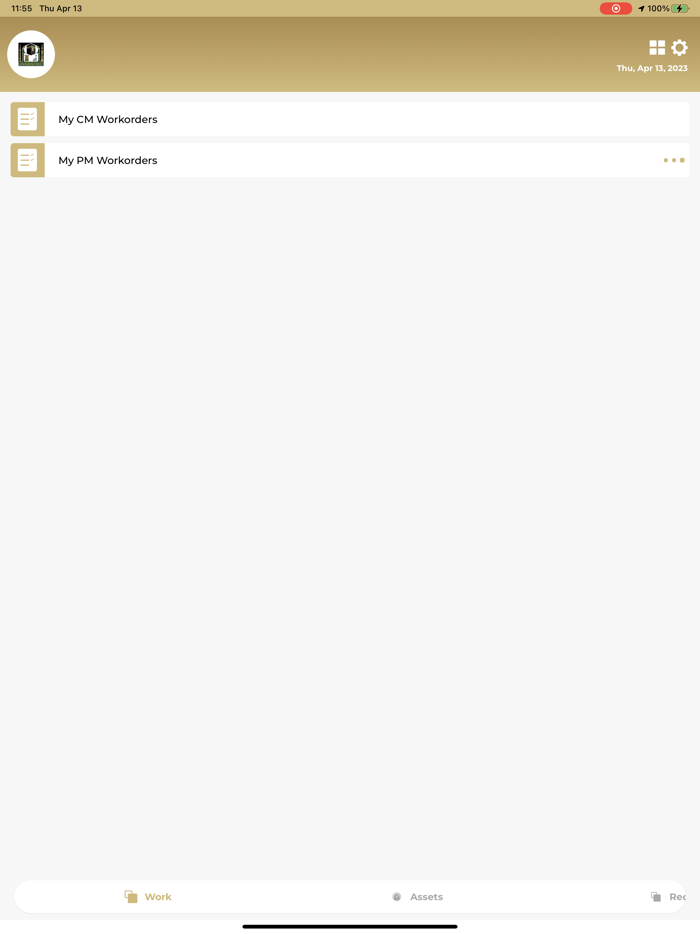Screen dimensions: 700x934
Task: Open the My PM Workorders text label
Action: click(x=108, y=160)
